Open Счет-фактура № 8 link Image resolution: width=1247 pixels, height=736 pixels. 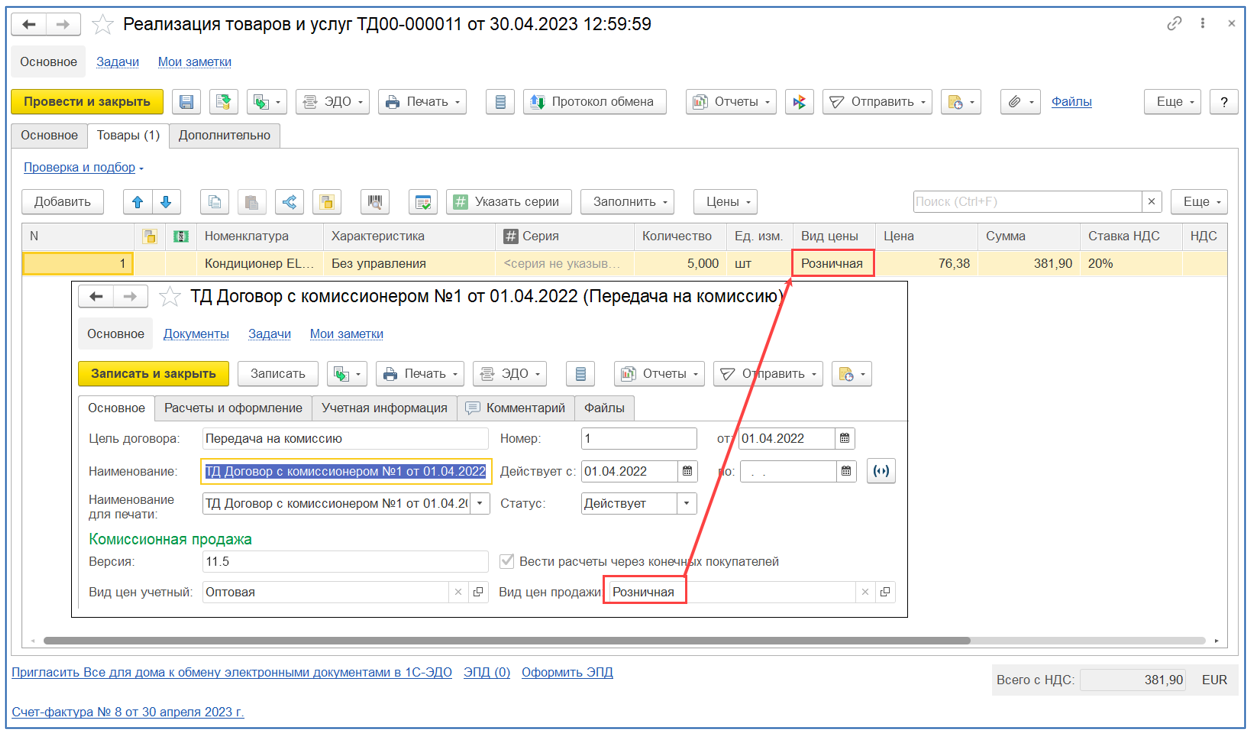(128, 713)
